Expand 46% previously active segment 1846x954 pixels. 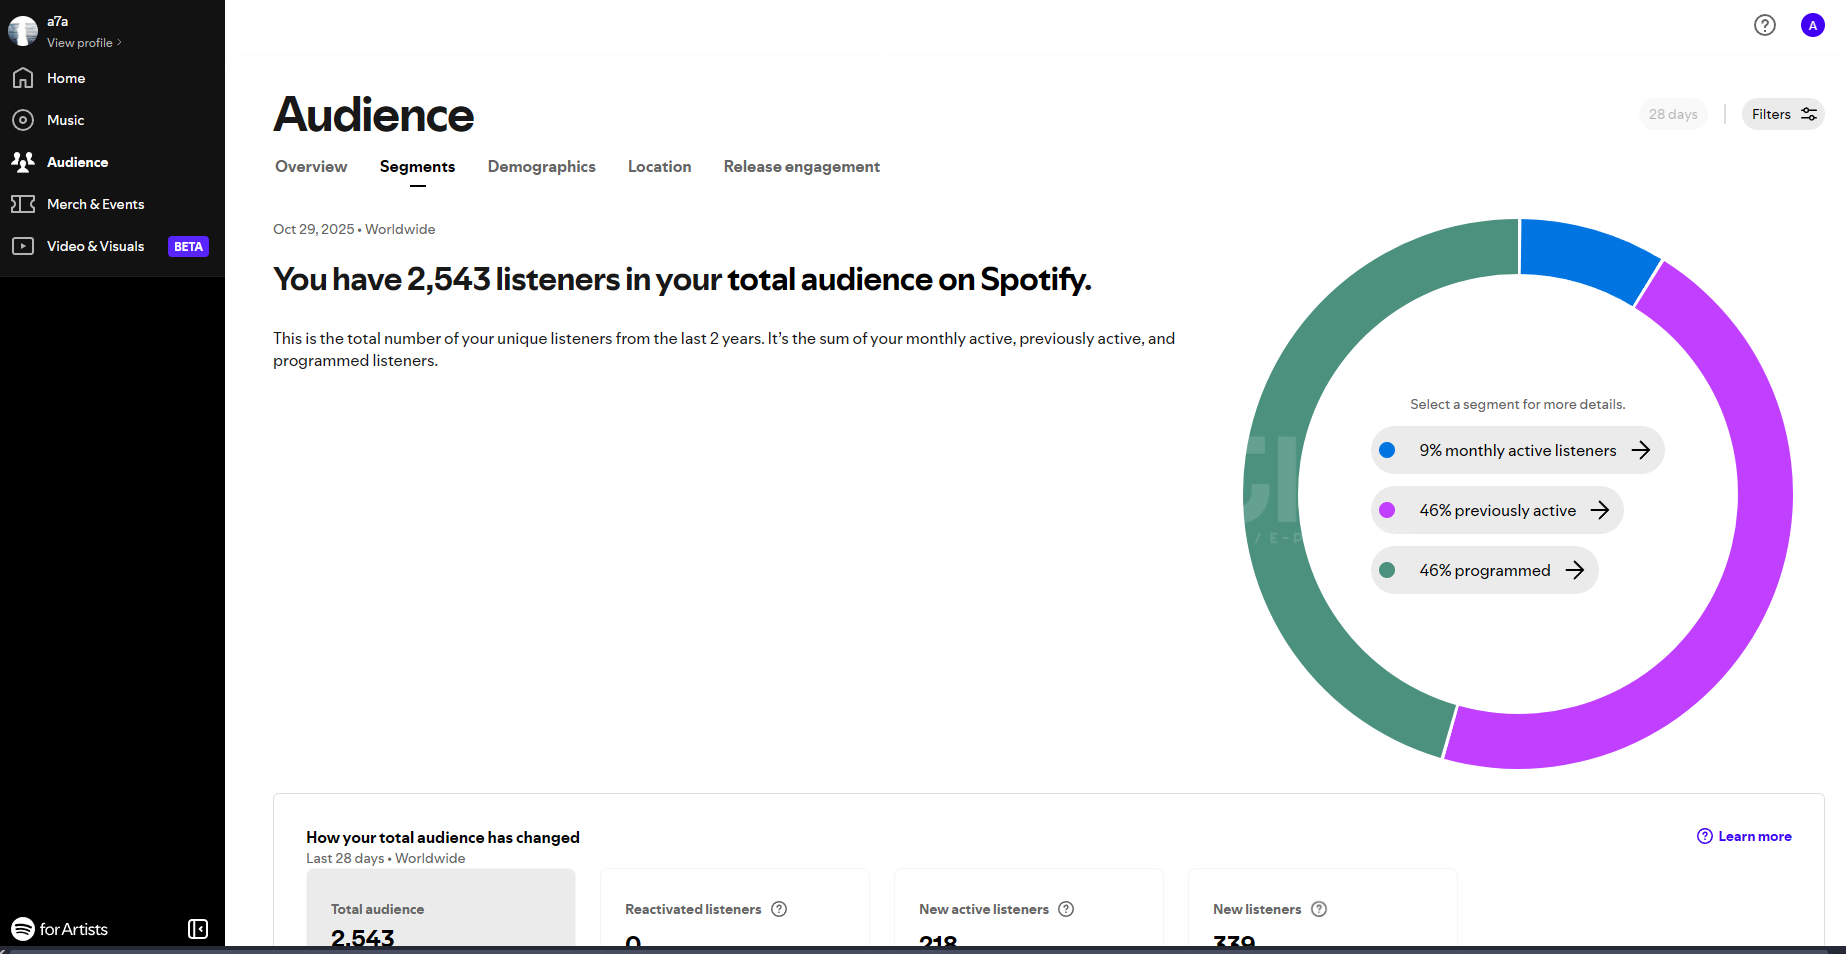tap(1497, 510)
